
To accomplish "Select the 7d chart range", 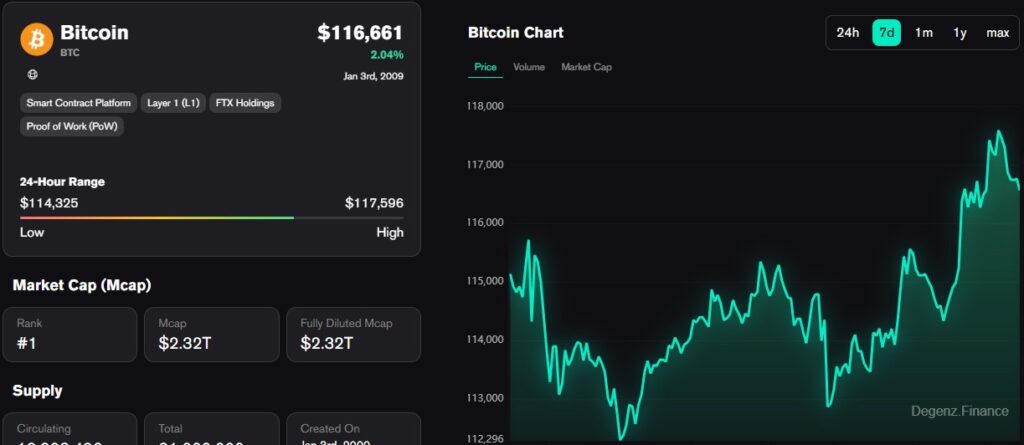I will [886, 33].
